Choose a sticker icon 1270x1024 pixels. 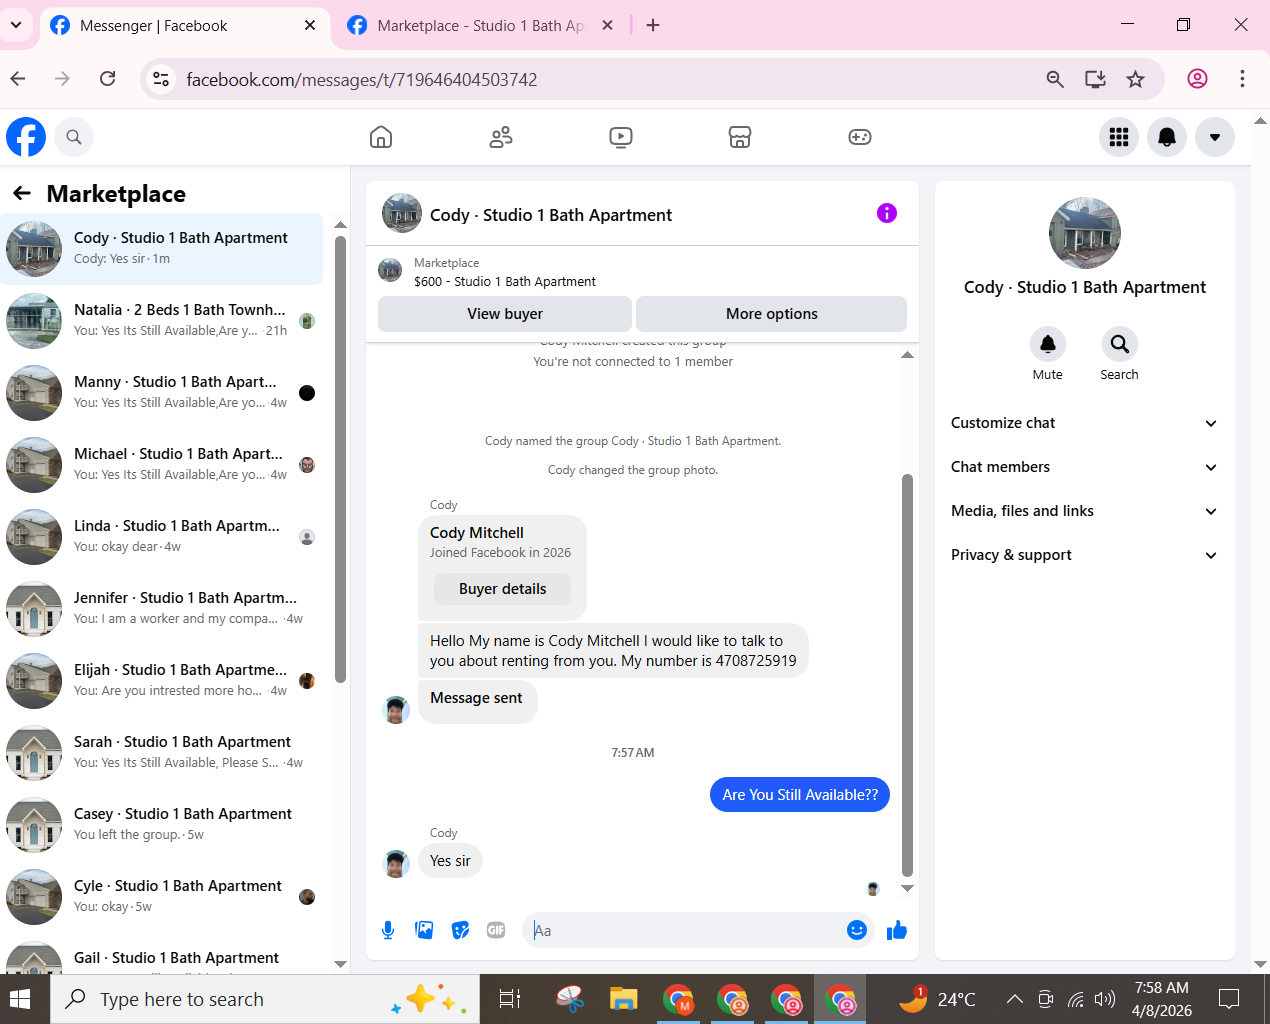pyautogui.click(x=460, y=930)
